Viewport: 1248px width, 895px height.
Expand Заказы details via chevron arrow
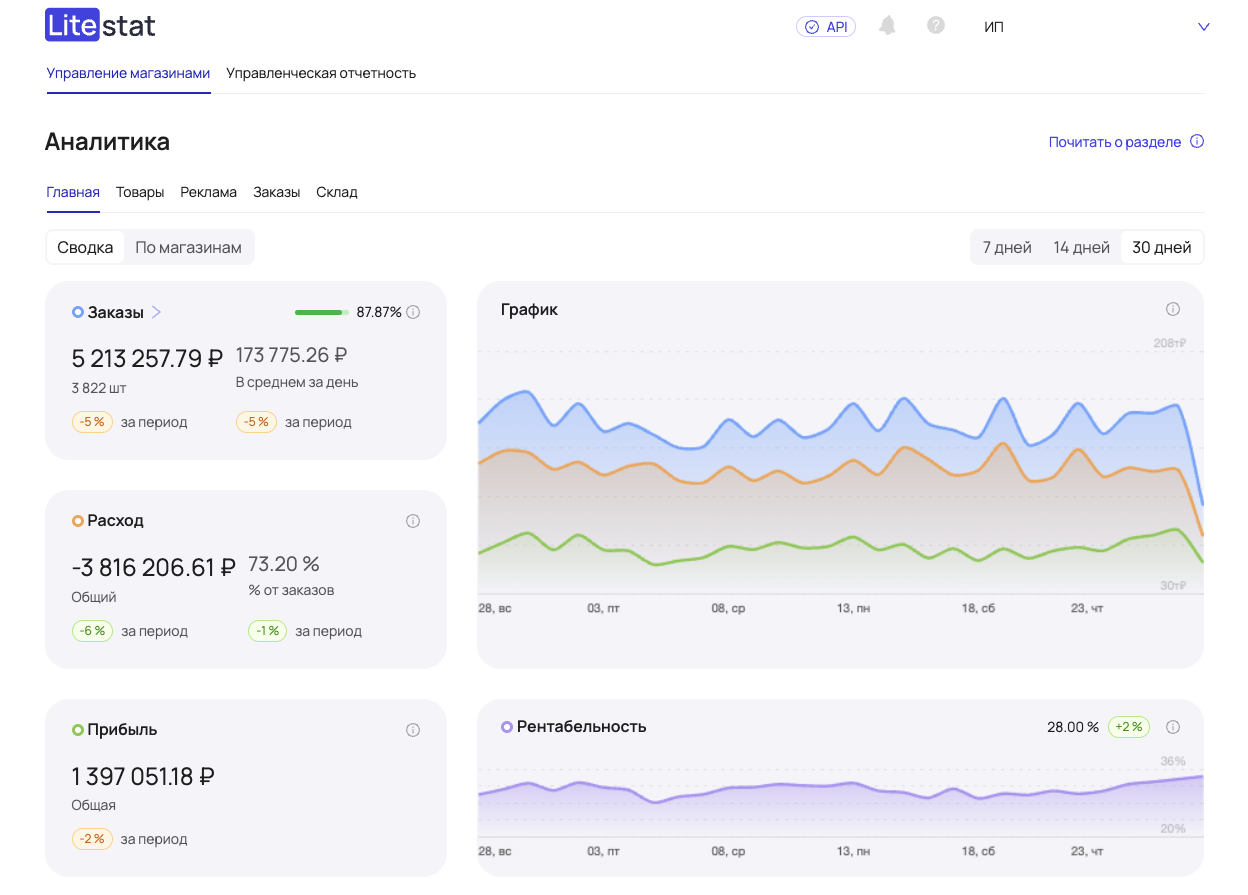tap(157, 312)
